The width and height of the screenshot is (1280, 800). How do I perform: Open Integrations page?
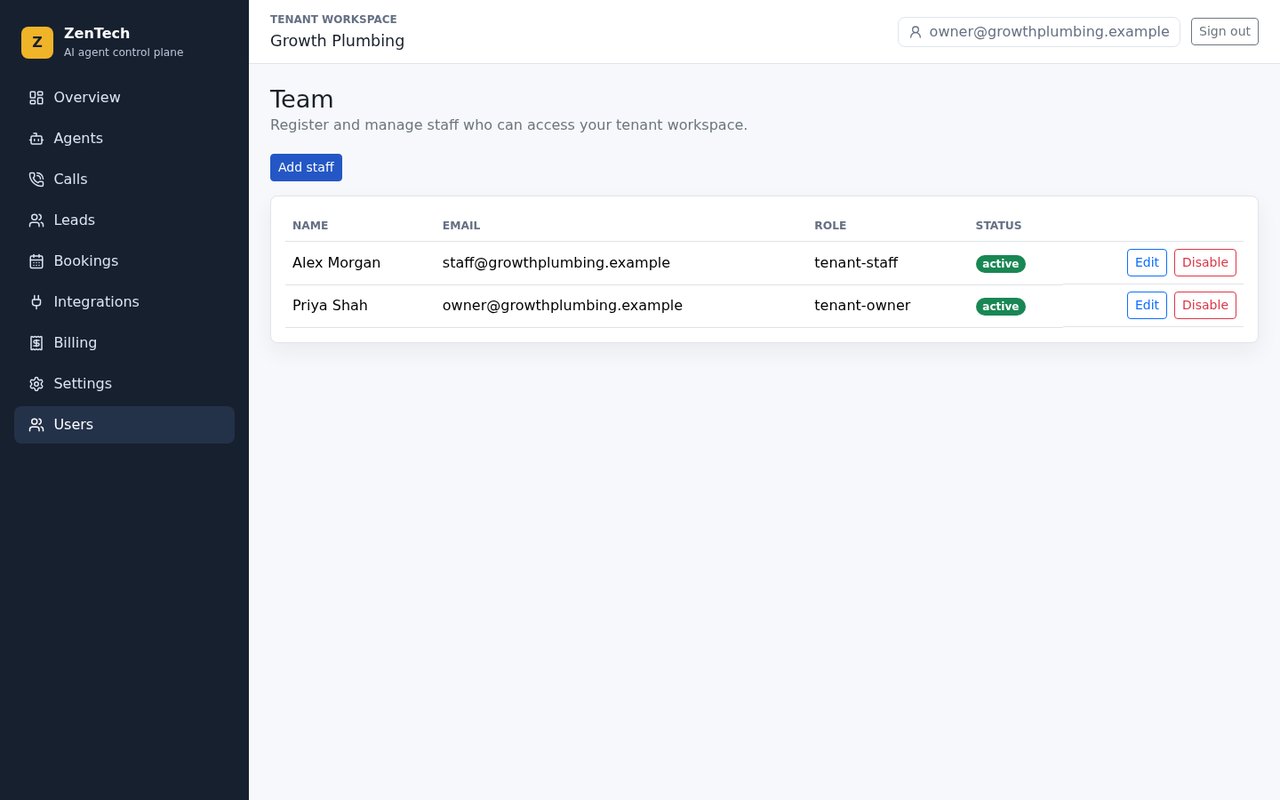click(x=124, y=302)
